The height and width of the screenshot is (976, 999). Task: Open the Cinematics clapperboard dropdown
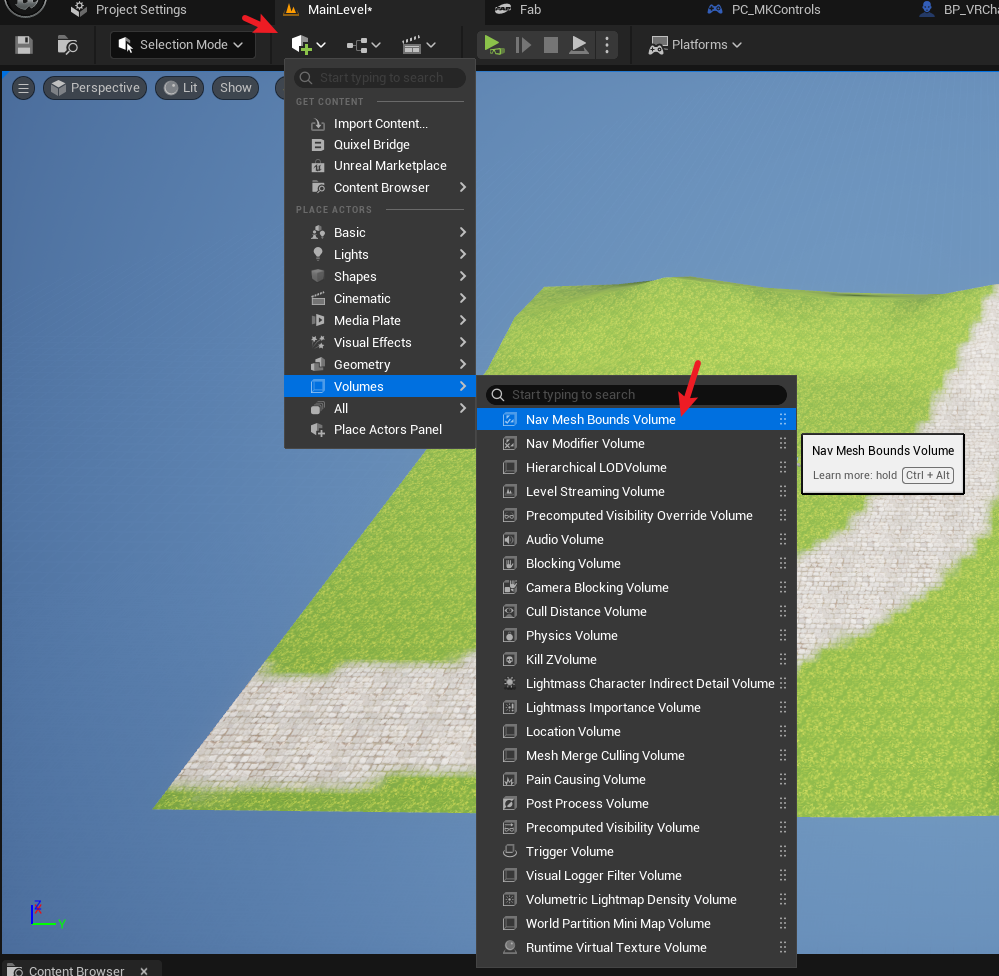(419, 45)
